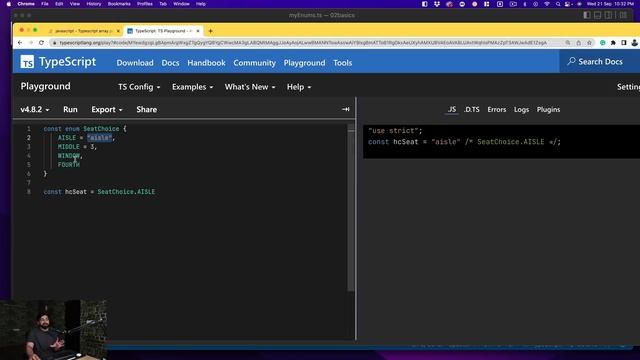
Task: Show the Errors tab
Action: point(496,109)
